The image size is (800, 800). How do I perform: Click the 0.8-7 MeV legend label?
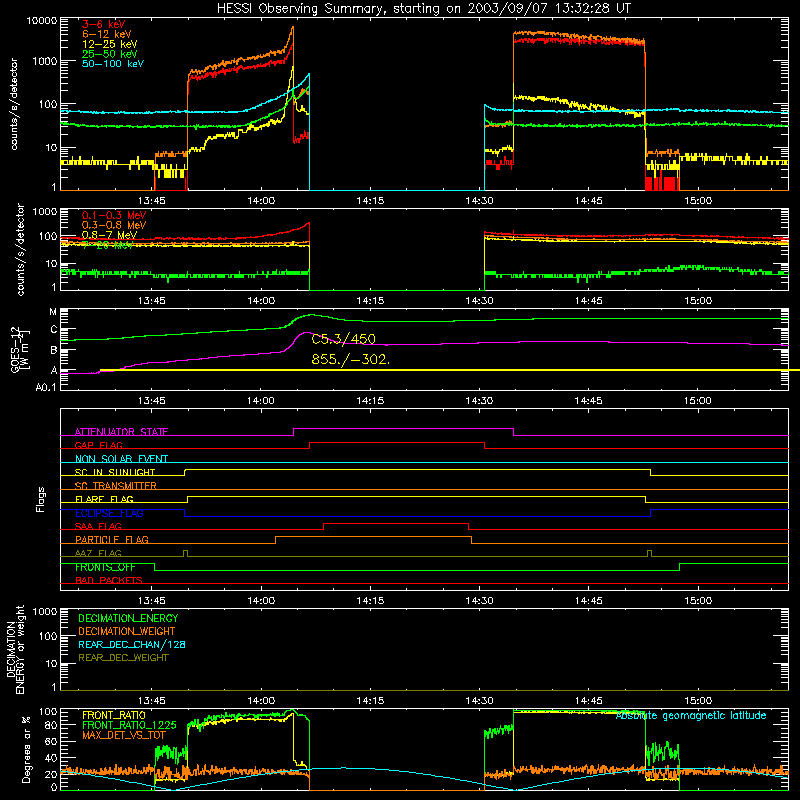(109, 235)
